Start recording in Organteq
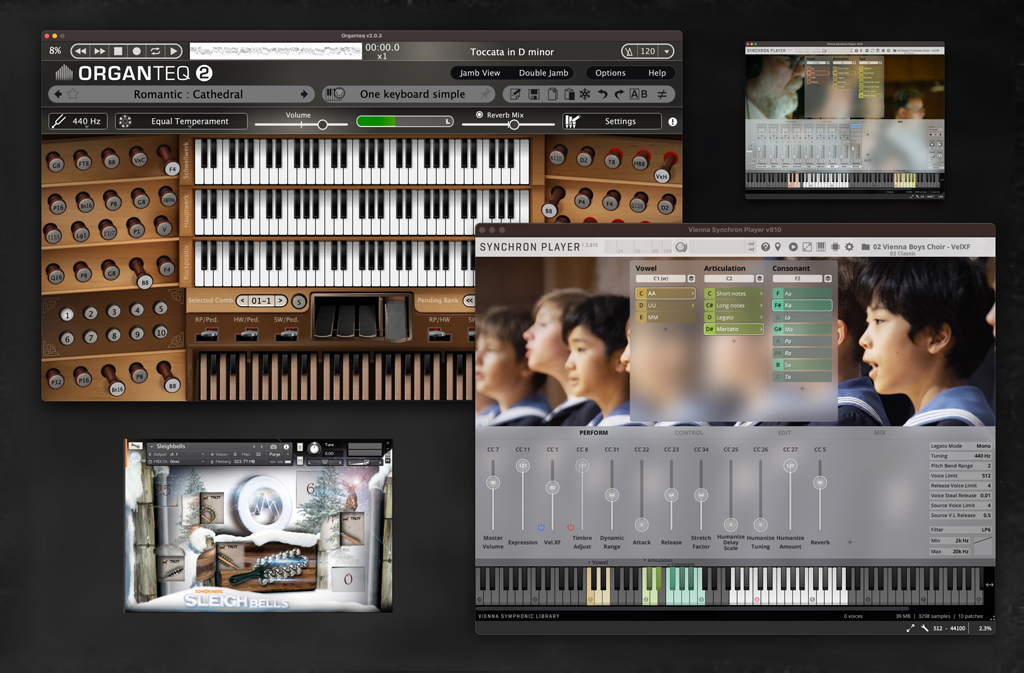 [x=136, y=51]
